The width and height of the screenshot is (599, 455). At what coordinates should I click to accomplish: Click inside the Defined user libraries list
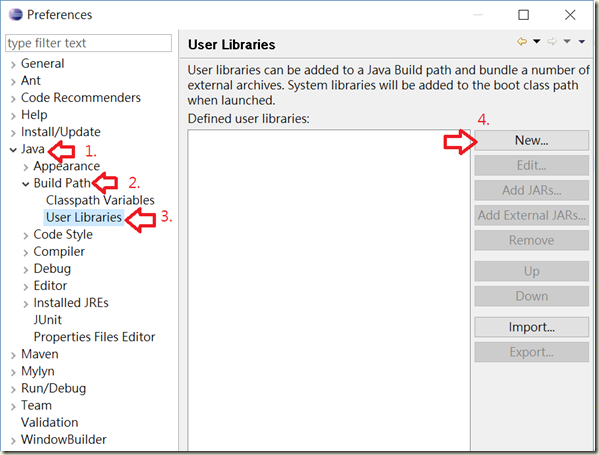(329, 290)
